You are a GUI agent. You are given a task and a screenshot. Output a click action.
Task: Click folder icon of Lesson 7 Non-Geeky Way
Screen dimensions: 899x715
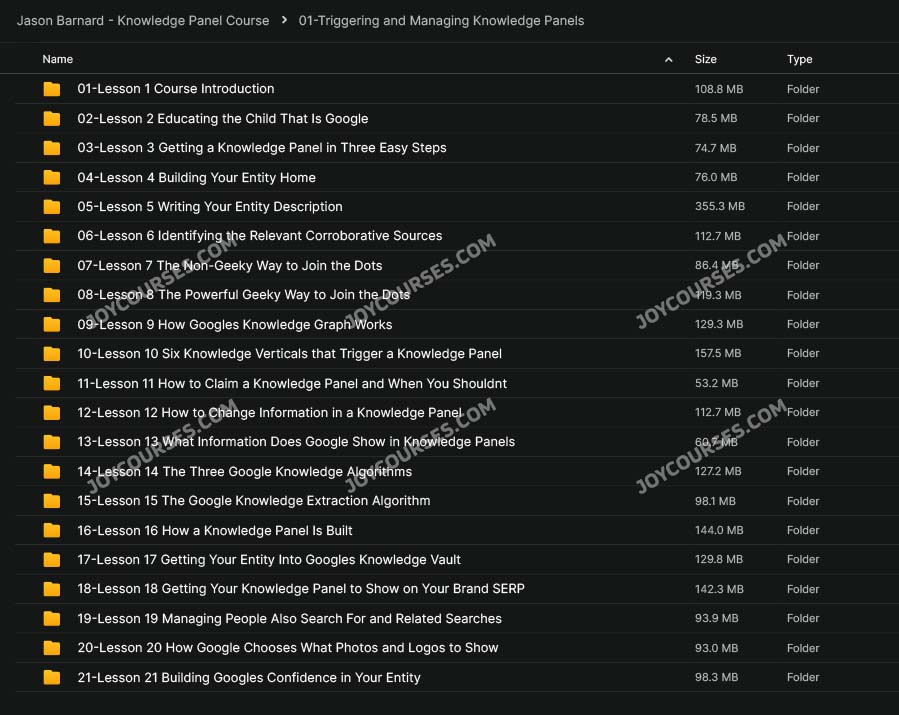click(52, 265)
